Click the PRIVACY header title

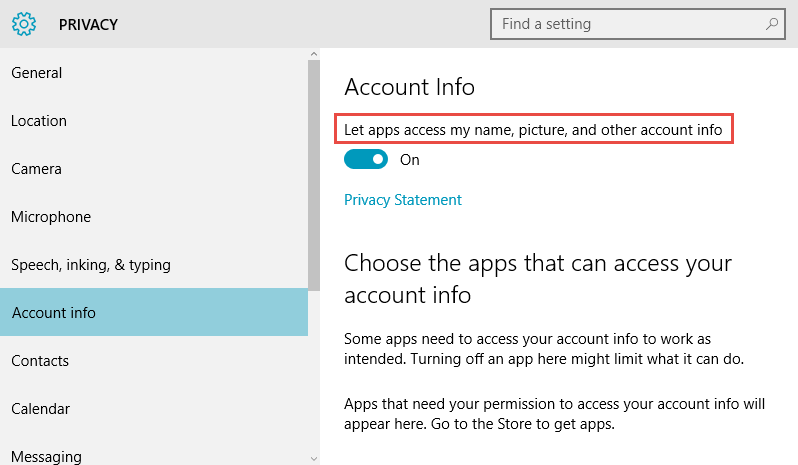tap(88, 24)
